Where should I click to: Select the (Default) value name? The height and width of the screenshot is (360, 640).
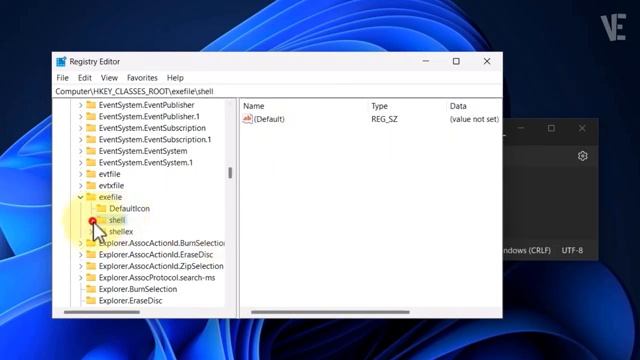(269, 119)
